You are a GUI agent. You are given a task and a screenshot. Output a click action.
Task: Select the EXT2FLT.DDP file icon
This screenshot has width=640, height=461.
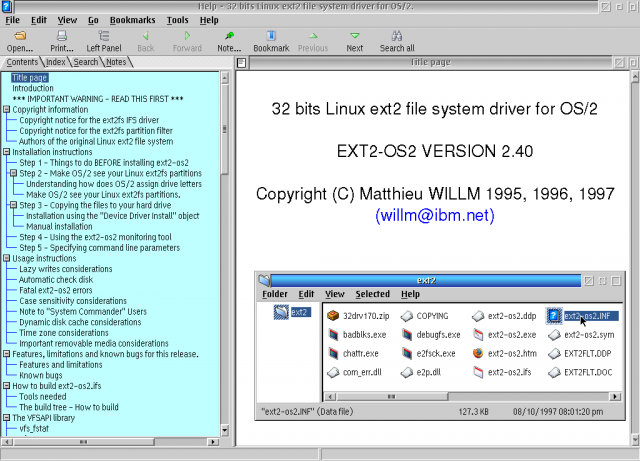pos(554,353)
